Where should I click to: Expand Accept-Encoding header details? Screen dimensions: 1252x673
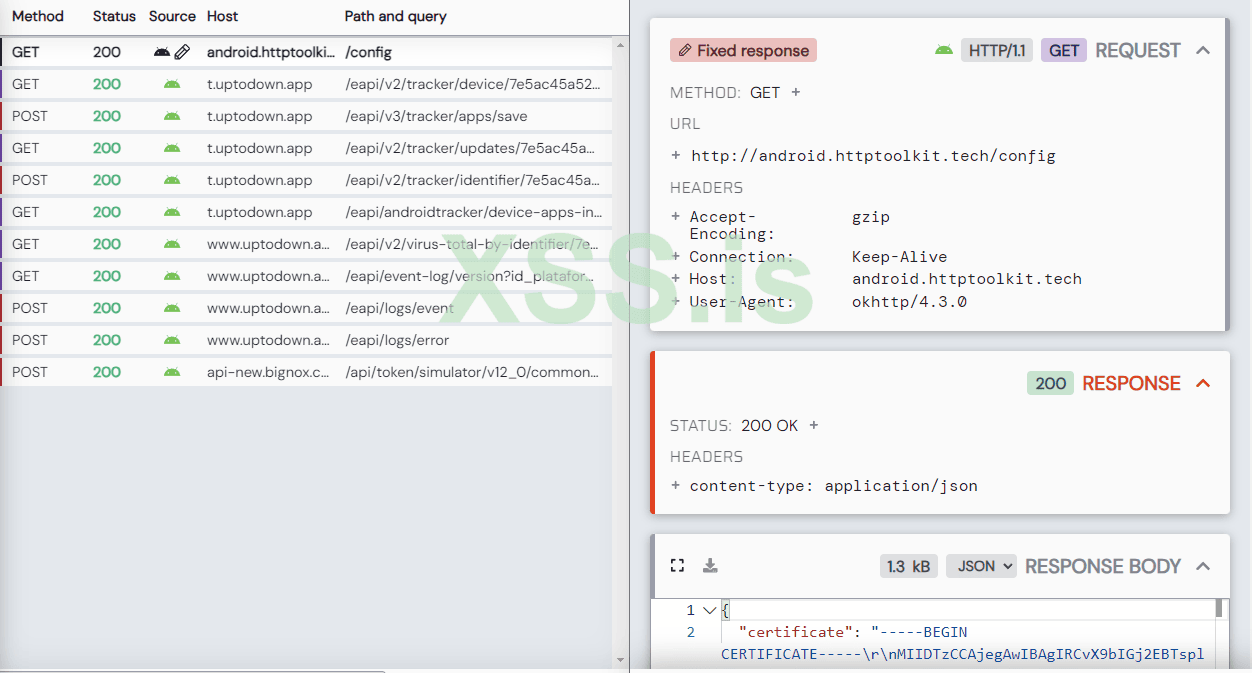(x=676, y=217)
